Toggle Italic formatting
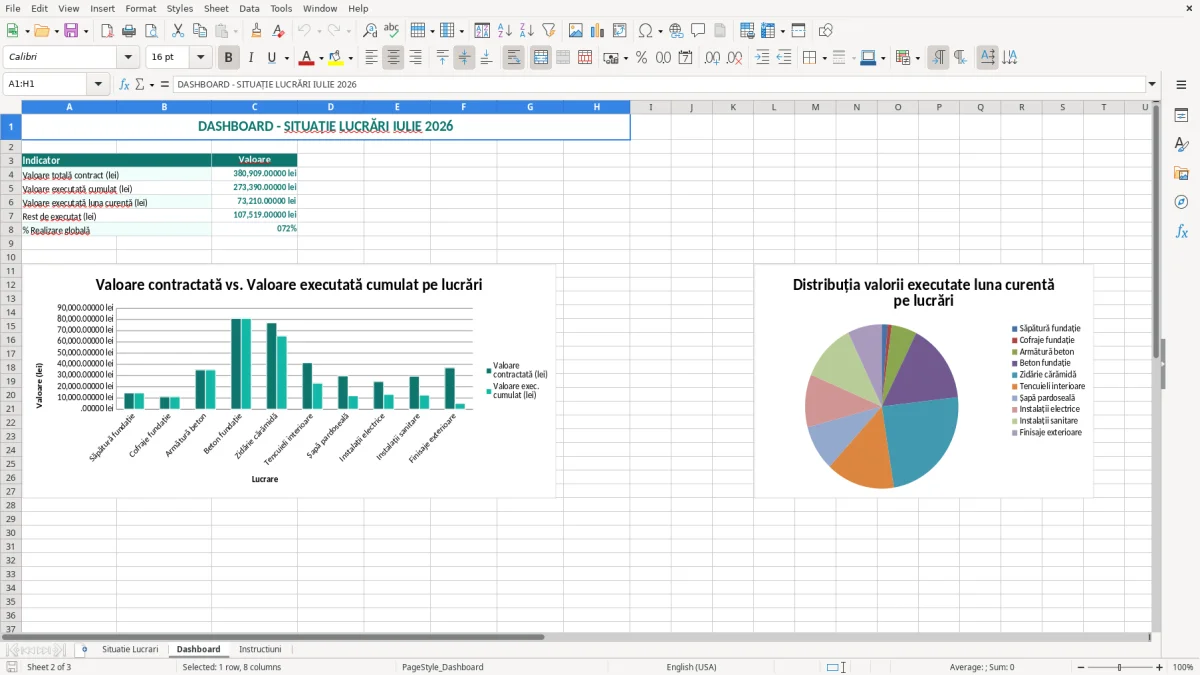This screenshot has height=675, width=1200. click(x=251, y=58)
